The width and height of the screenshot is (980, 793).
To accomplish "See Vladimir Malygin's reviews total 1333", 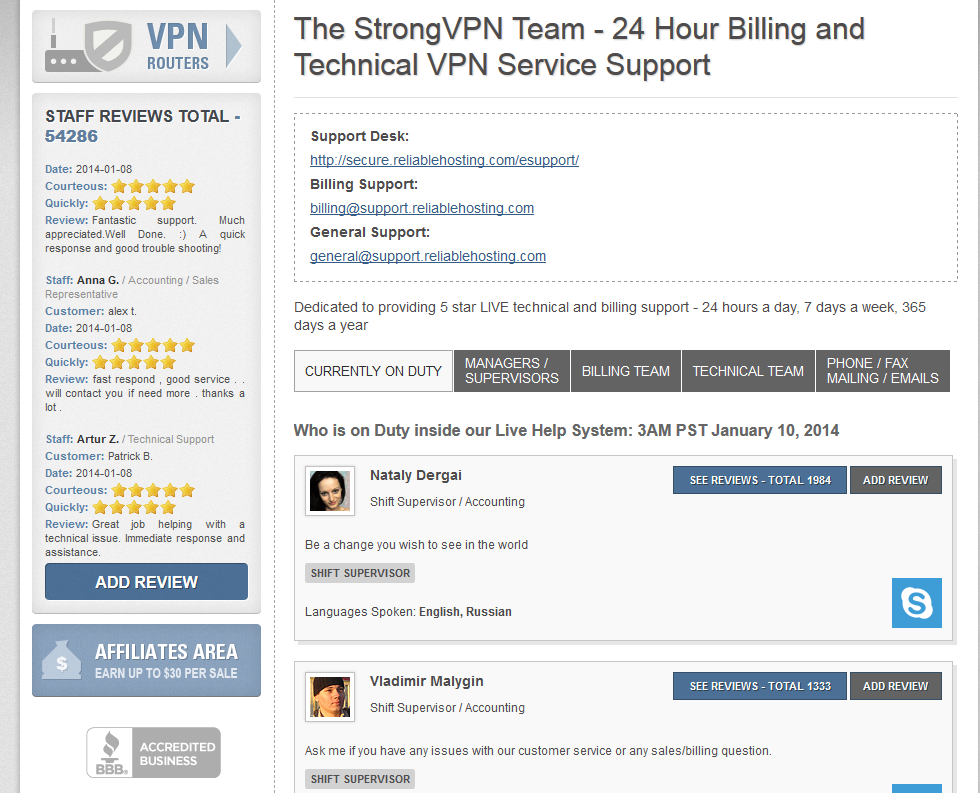I will coord(760,686).
